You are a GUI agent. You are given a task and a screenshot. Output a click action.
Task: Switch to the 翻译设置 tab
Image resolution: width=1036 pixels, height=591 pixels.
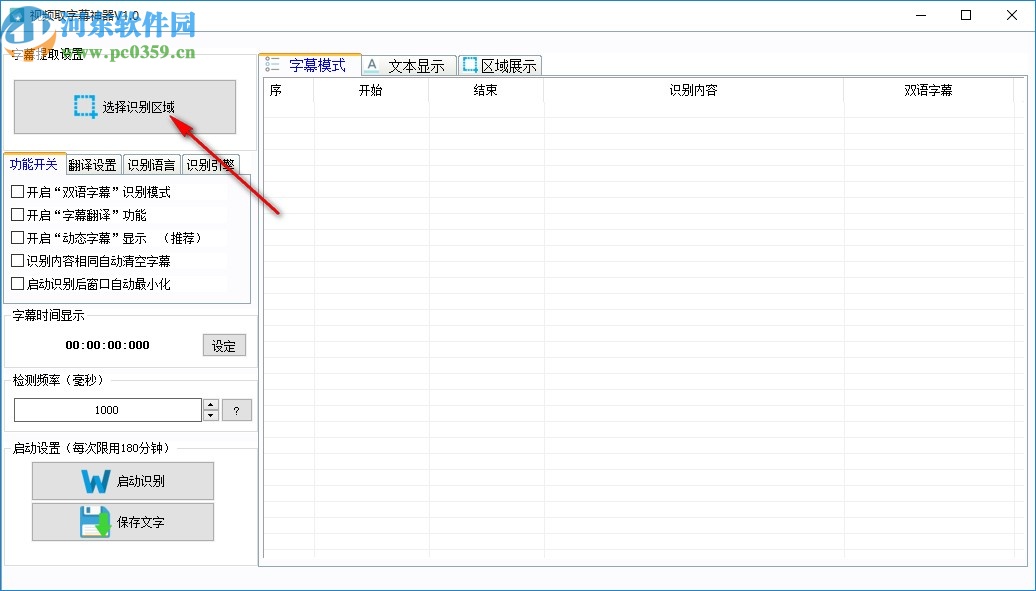pyautogui.click(x=93, y=165)
